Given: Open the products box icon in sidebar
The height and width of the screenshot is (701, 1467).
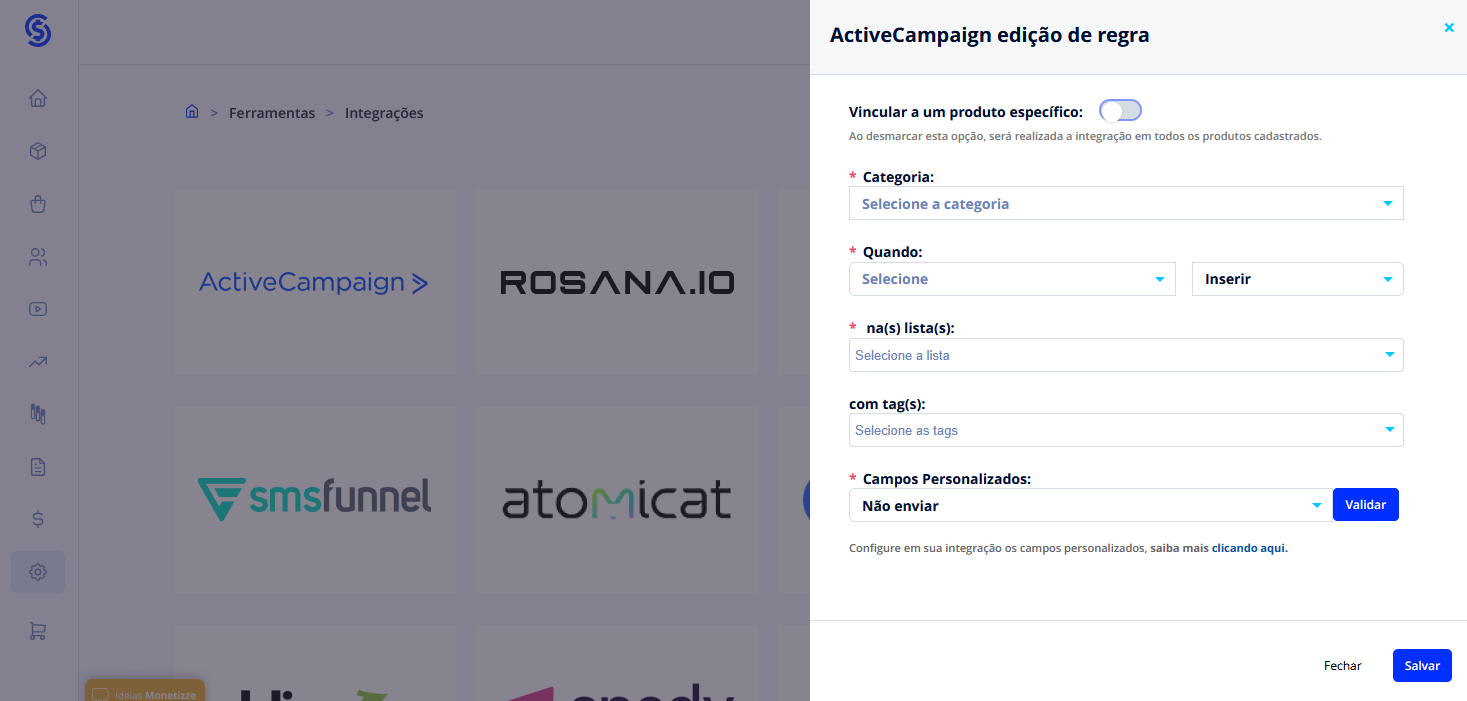Looking at the screenshot, I should (38, 151).
